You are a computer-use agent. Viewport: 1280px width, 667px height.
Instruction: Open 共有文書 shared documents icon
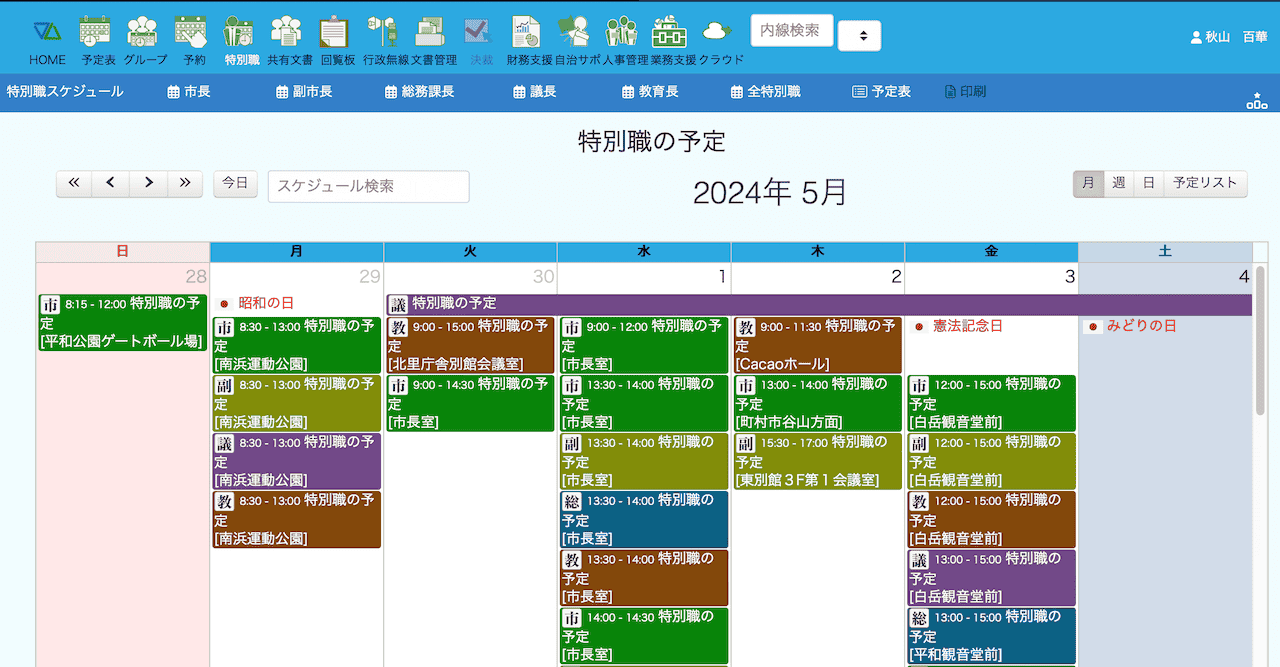[x=287, y=32]
